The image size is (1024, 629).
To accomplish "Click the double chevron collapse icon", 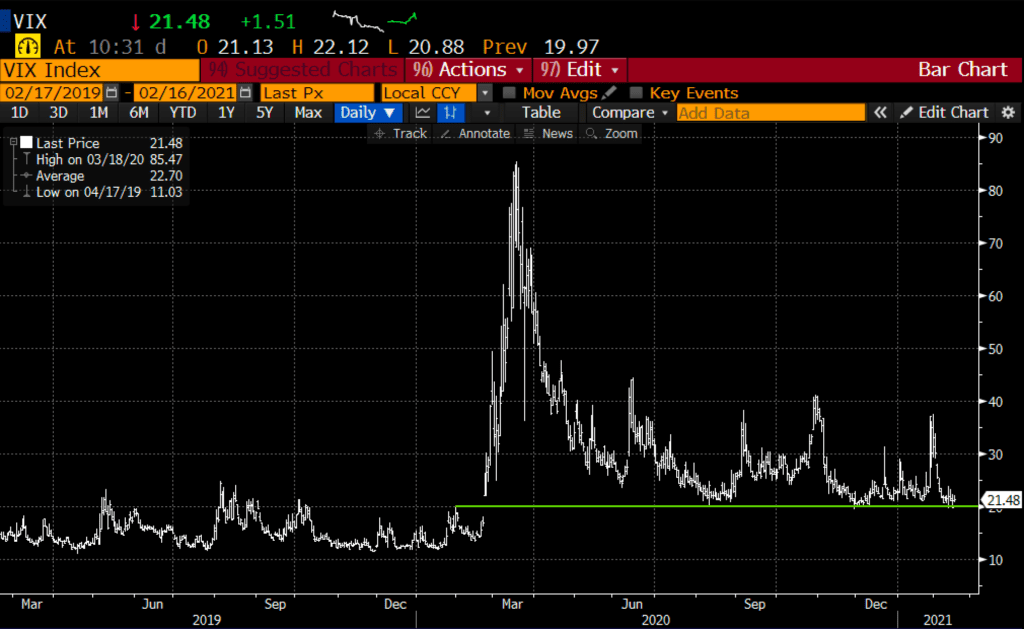I will point(881,113).
